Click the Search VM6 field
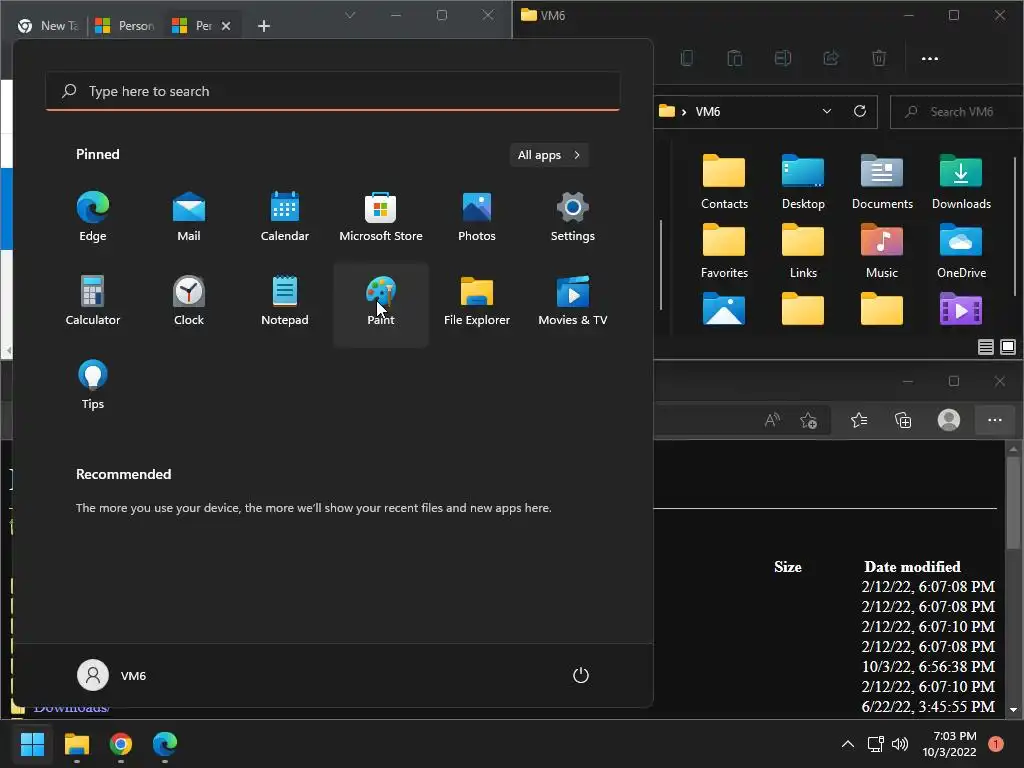This screenshot has height=768, width=1024. pyautogui.click(x=957, y=112)
